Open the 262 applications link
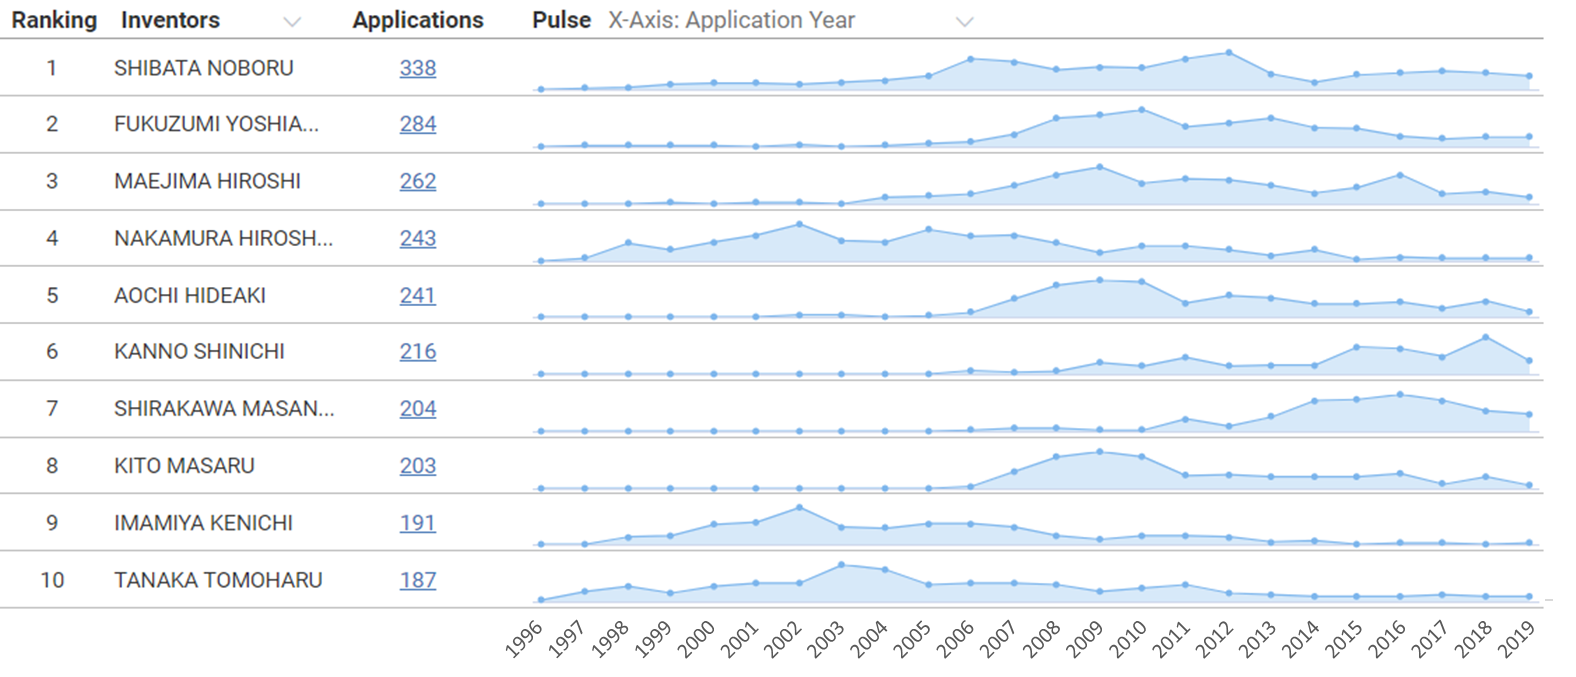The width and height of the screenshot is (1576, 677). tap(418, 181)
